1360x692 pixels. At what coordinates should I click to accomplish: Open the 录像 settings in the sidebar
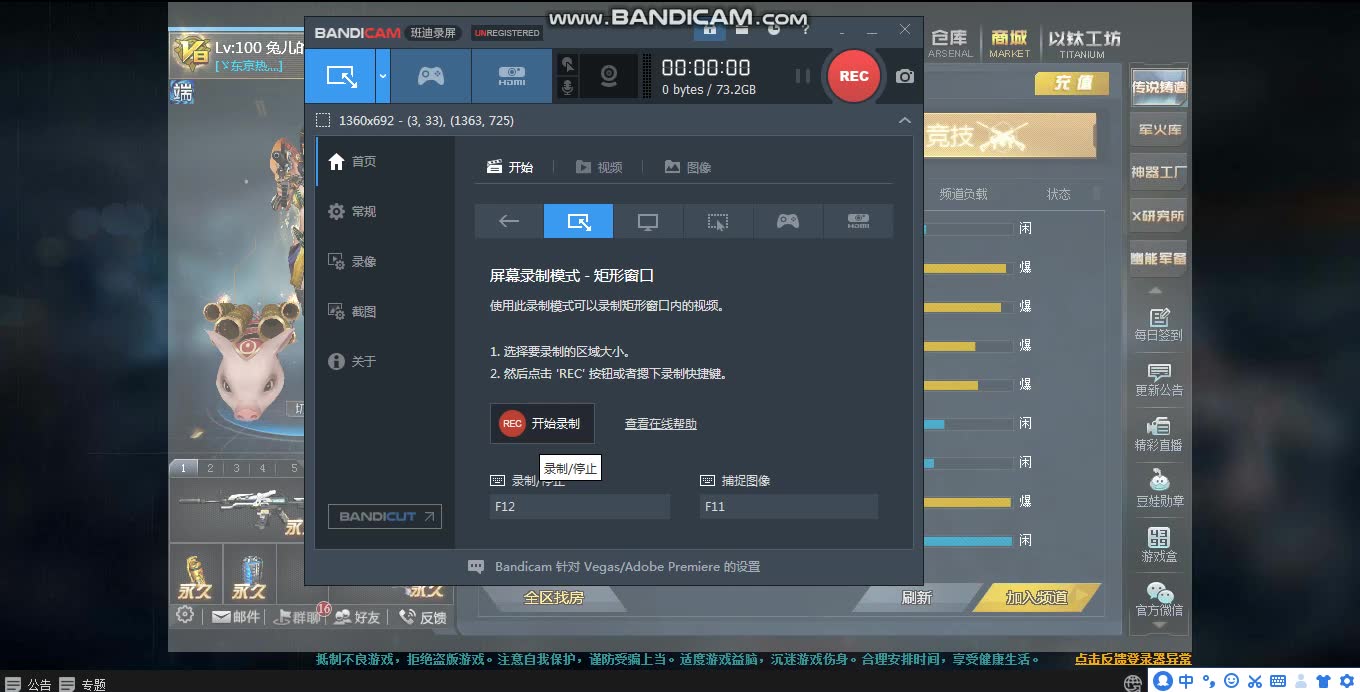[362, 261]
